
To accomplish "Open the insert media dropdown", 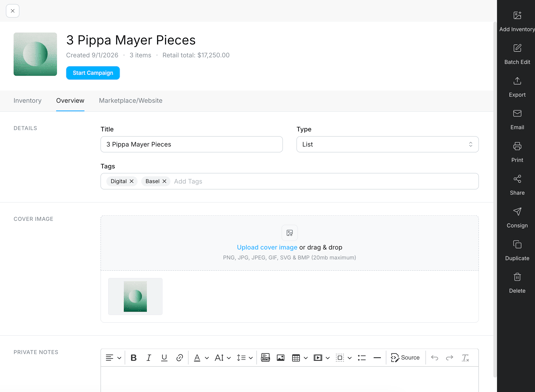I will 322,358.
